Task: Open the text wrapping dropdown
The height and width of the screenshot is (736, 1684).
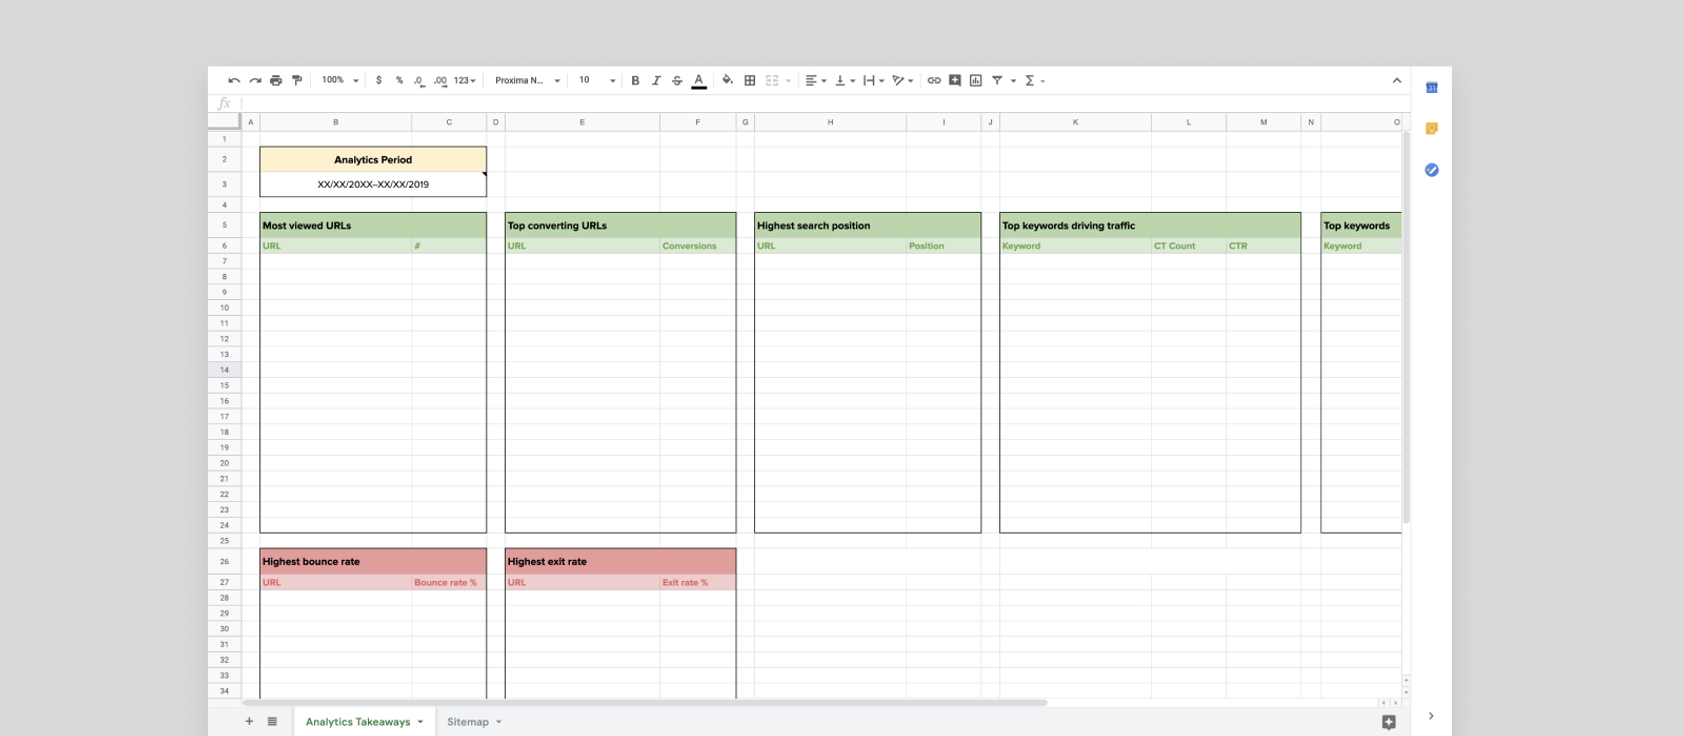Action: 873,81
